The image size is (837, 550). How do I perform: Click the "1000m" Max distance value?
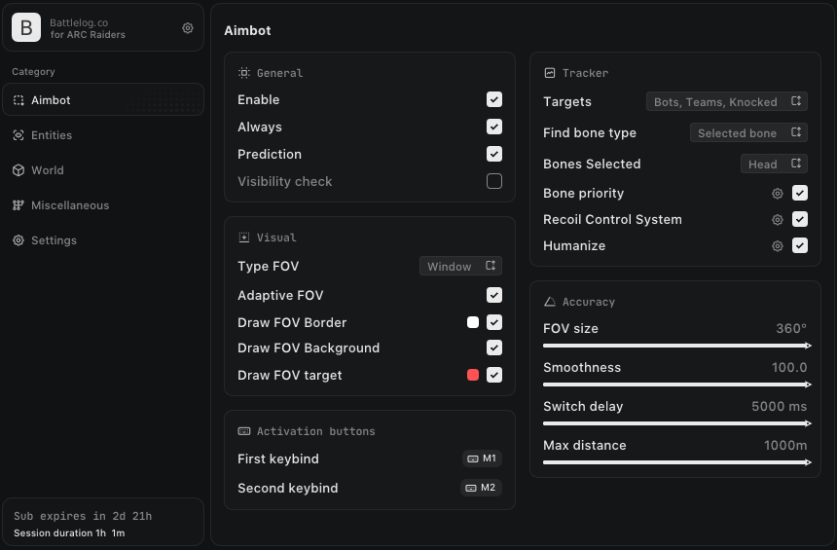pos(786,445)
